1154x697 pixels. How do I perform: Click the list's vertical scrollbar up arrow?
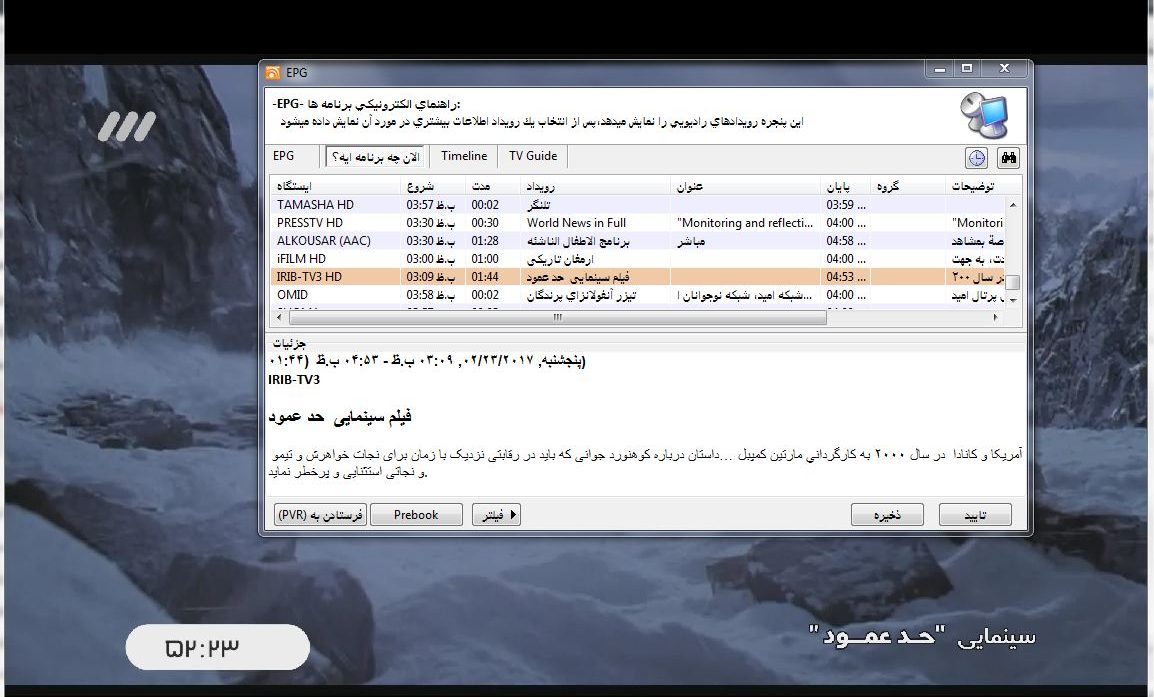click(x=1012, y=205)
